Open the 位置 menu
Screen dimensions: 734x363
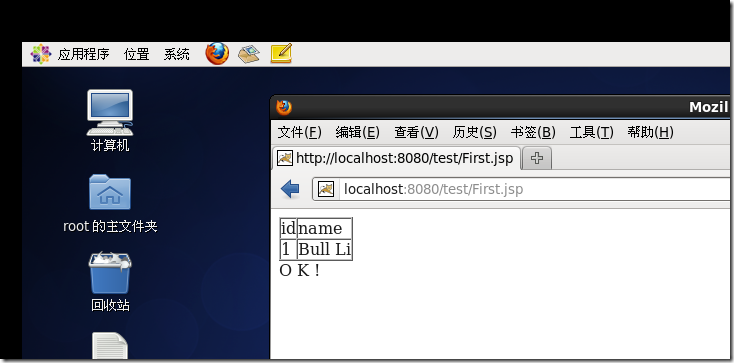pos(136,54)
